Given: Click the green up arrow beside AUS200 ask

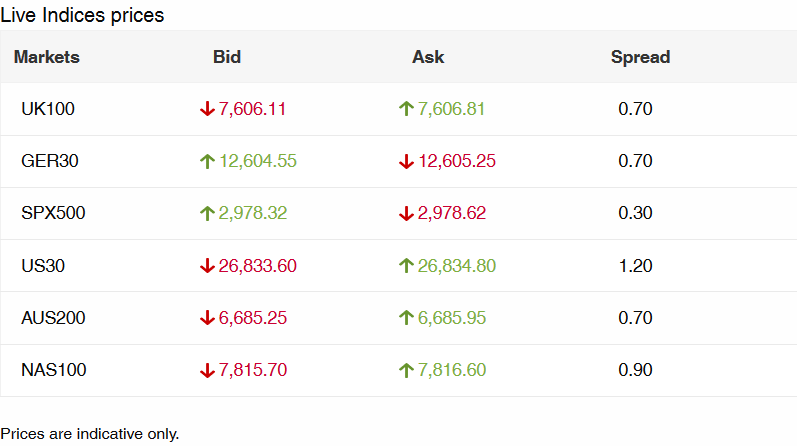Looking at the screenshot, I should [406, 318].
